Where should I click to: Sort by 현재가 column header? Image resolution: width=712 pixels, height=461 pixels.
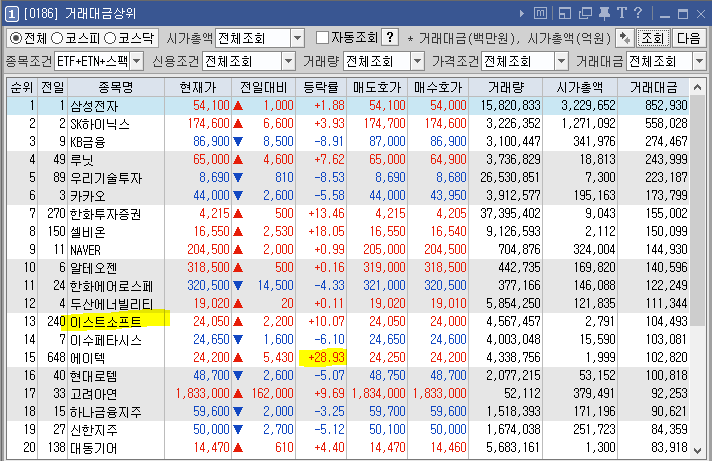point(198,87)
